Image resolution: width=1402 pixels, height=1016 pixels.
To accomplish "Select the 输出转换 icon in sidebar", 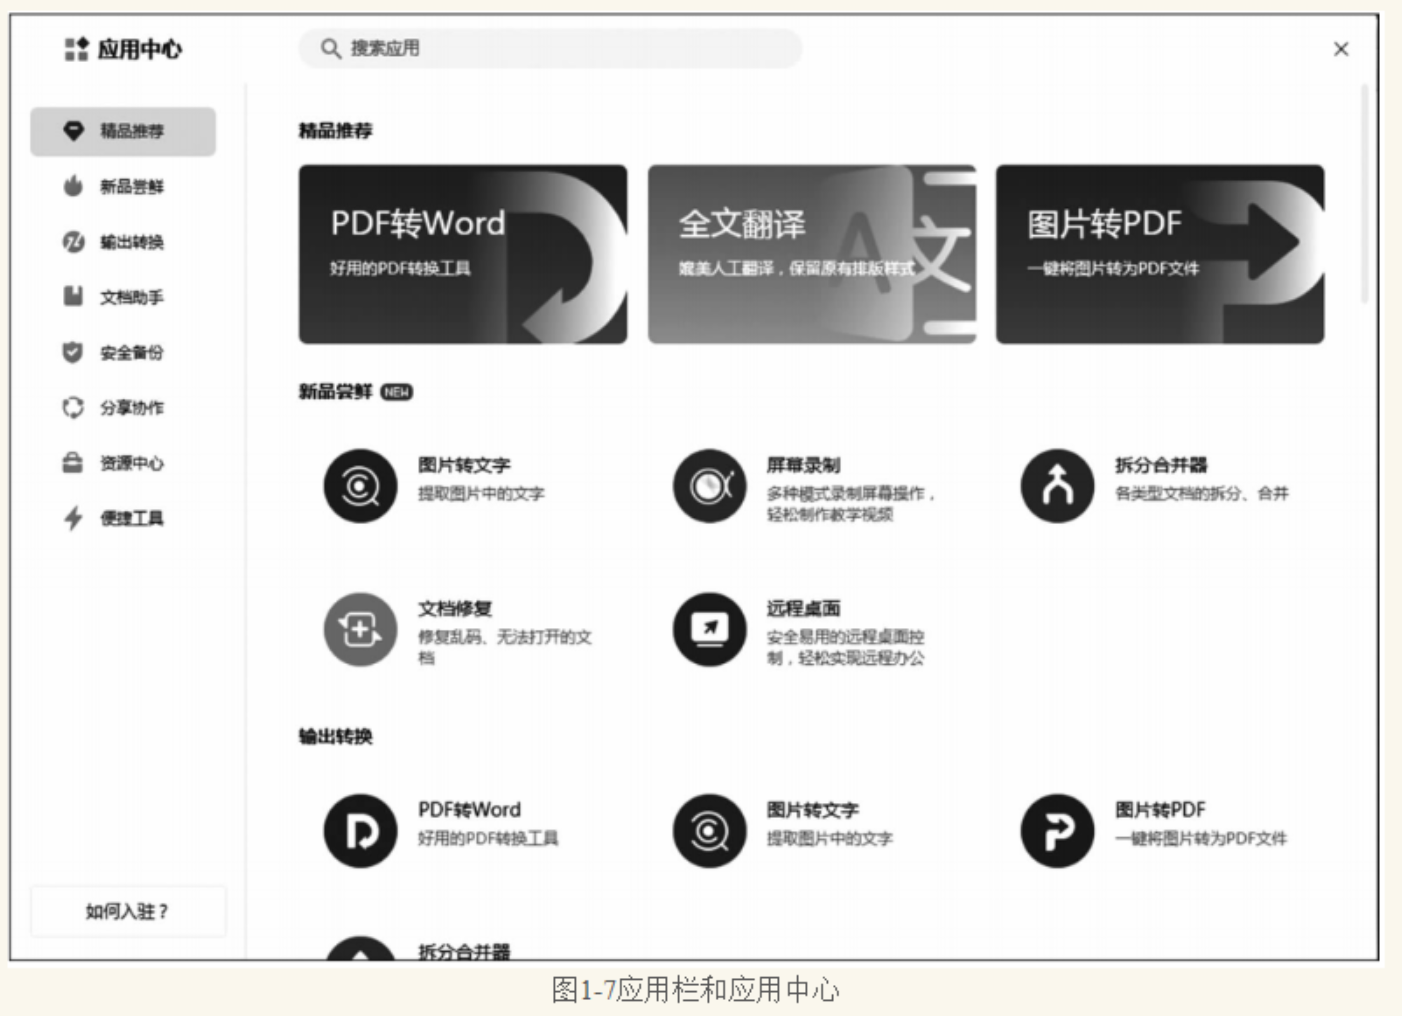I will 73,242.
